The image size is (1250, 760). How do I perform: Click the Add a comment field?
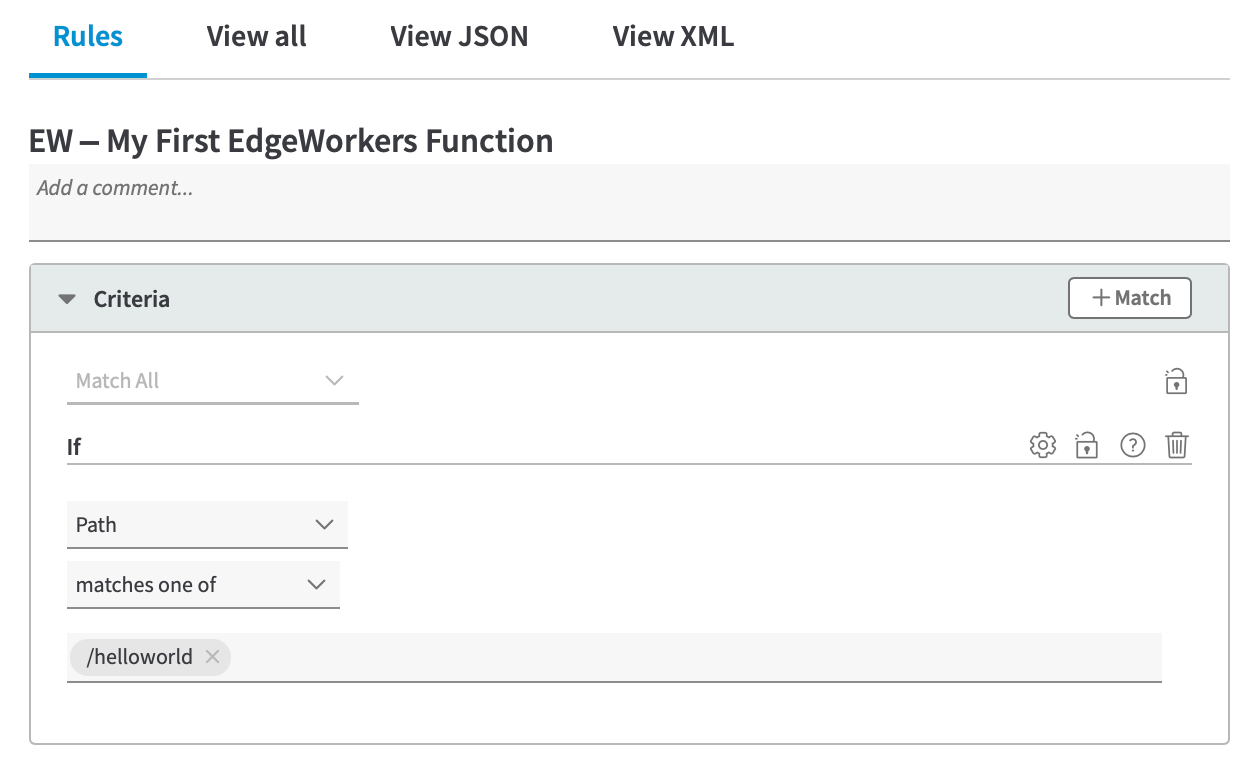(628, 202)
